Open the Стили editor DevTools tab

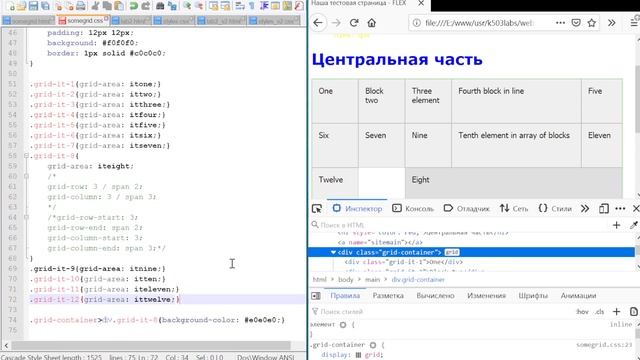click(x=555, y=209)
